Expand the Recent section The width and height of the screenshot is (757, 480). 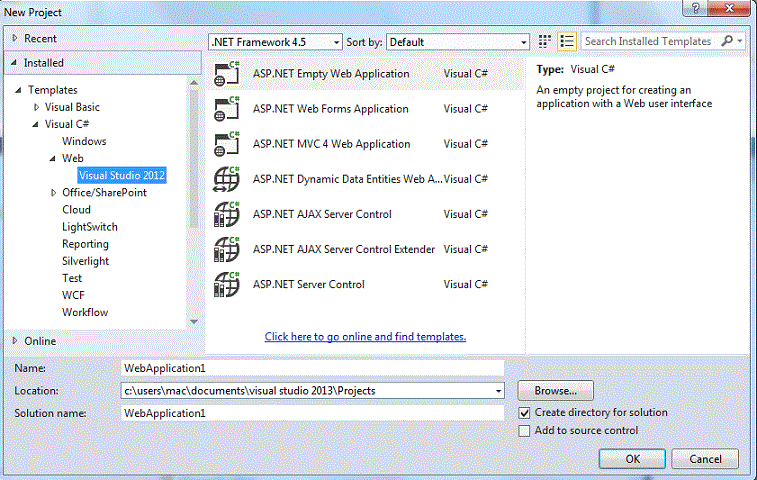click(x=14, y=38)
